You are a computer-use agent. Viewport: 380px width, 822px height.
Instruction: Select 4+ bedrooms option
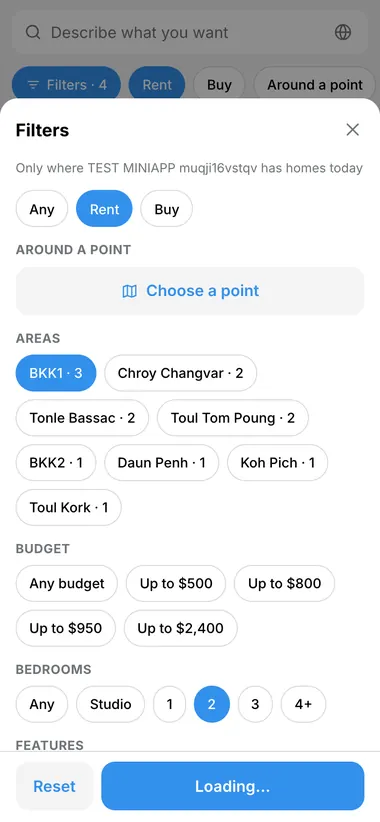click(x=303, y=704)
